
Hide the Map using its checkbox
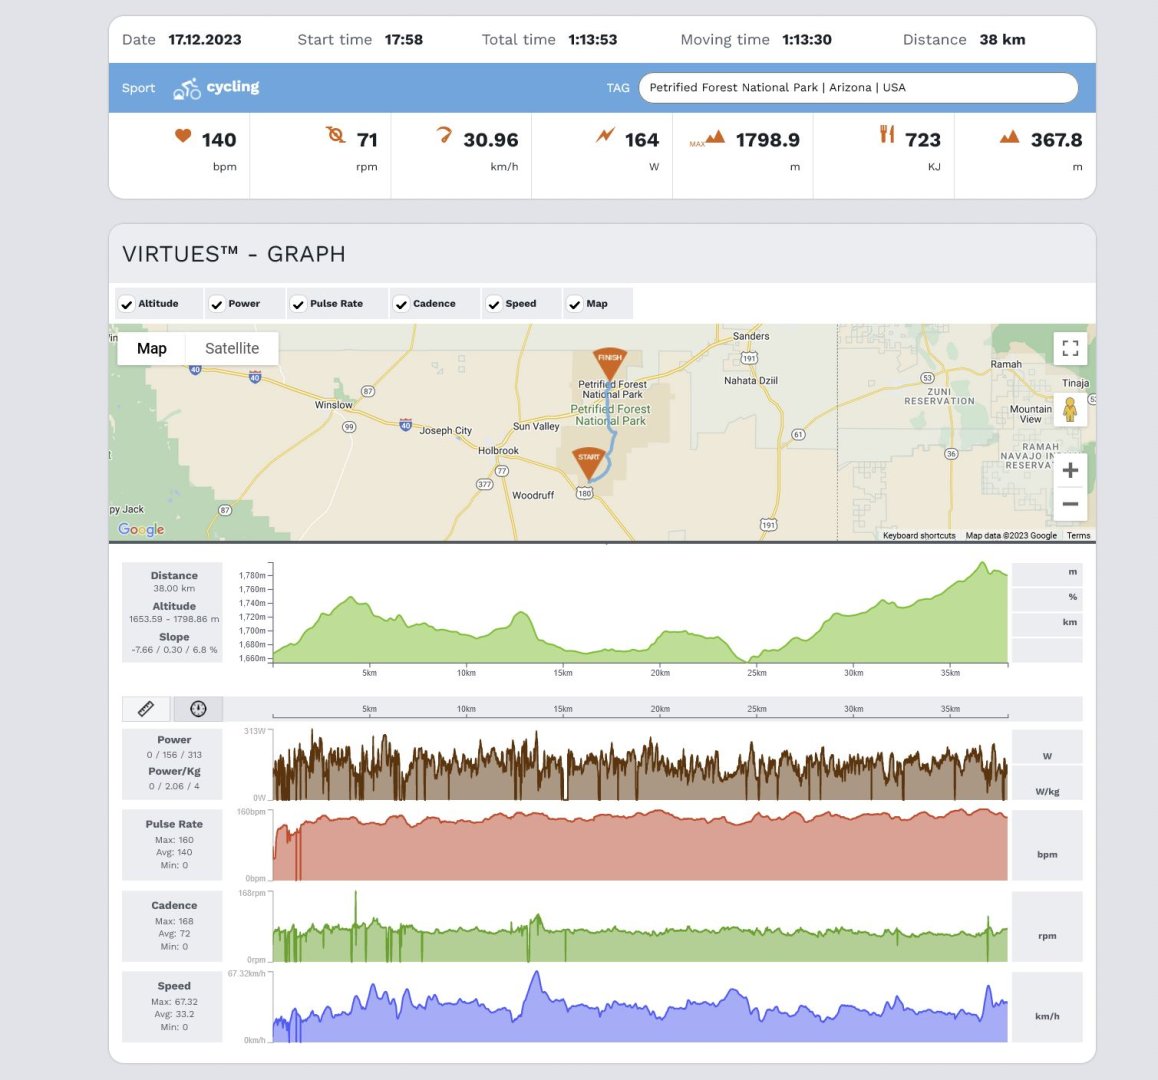(x=575, y=304)
